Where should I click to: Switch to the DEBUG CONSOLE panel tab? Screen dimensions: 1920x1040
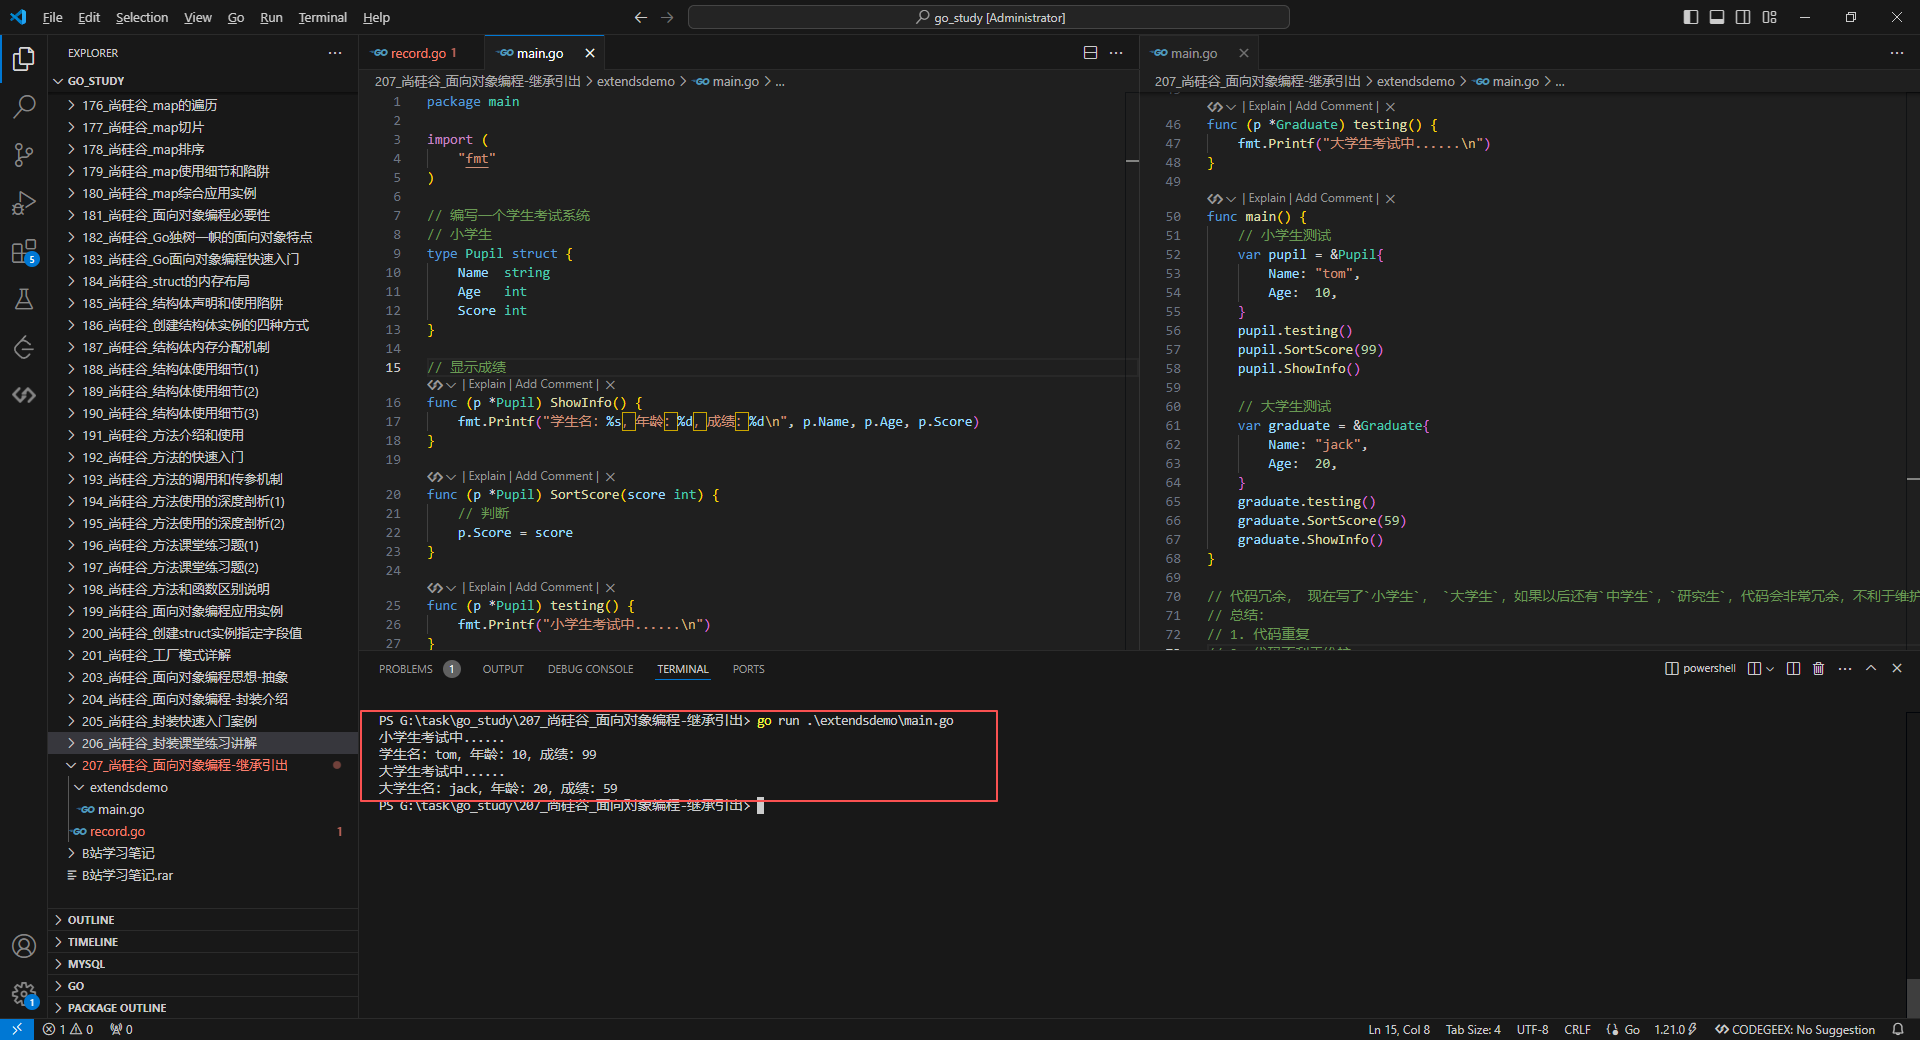pyautogui.click(x=590, y=669)
